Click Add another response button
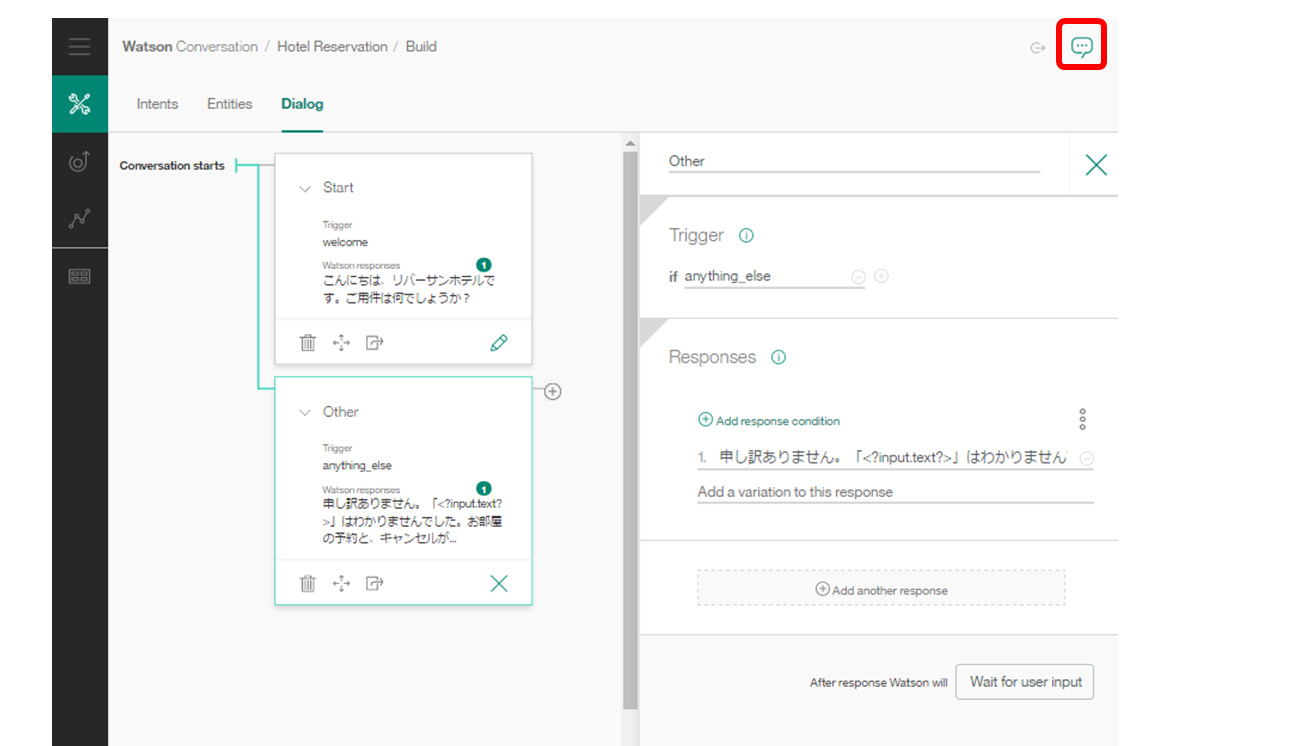 (x=881, y=588)
